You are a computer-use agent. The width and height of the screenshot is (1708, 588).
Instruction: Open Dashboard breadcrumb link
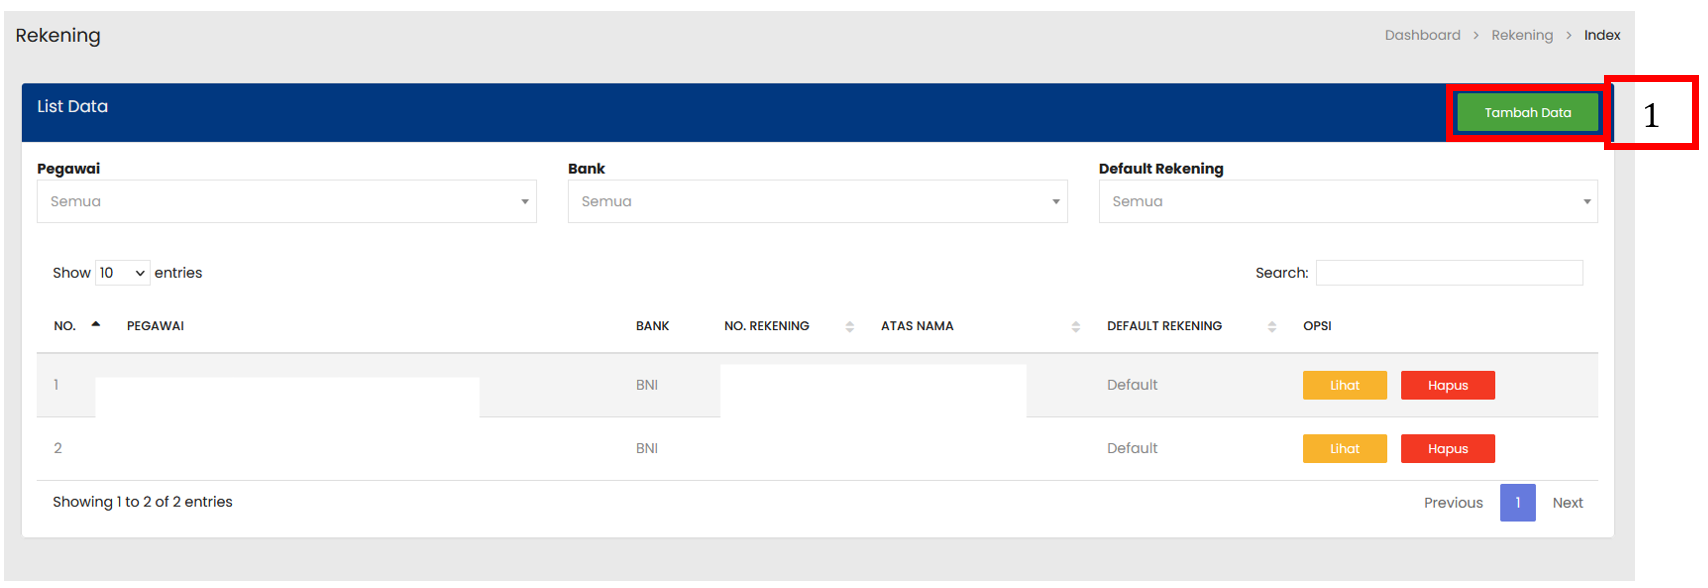point(1422,35)
